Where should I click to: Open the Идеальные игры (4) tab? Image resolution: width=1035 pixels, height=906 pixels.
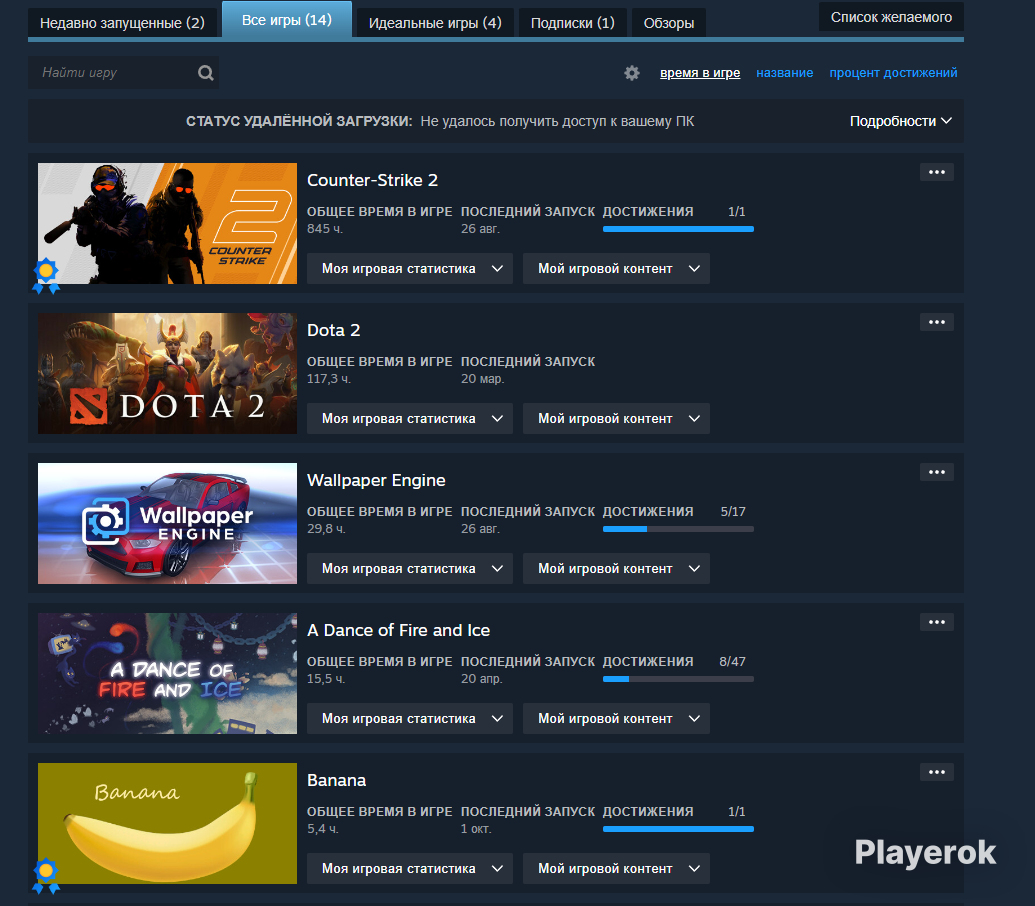pyautogui.click(x=435, y=23)
